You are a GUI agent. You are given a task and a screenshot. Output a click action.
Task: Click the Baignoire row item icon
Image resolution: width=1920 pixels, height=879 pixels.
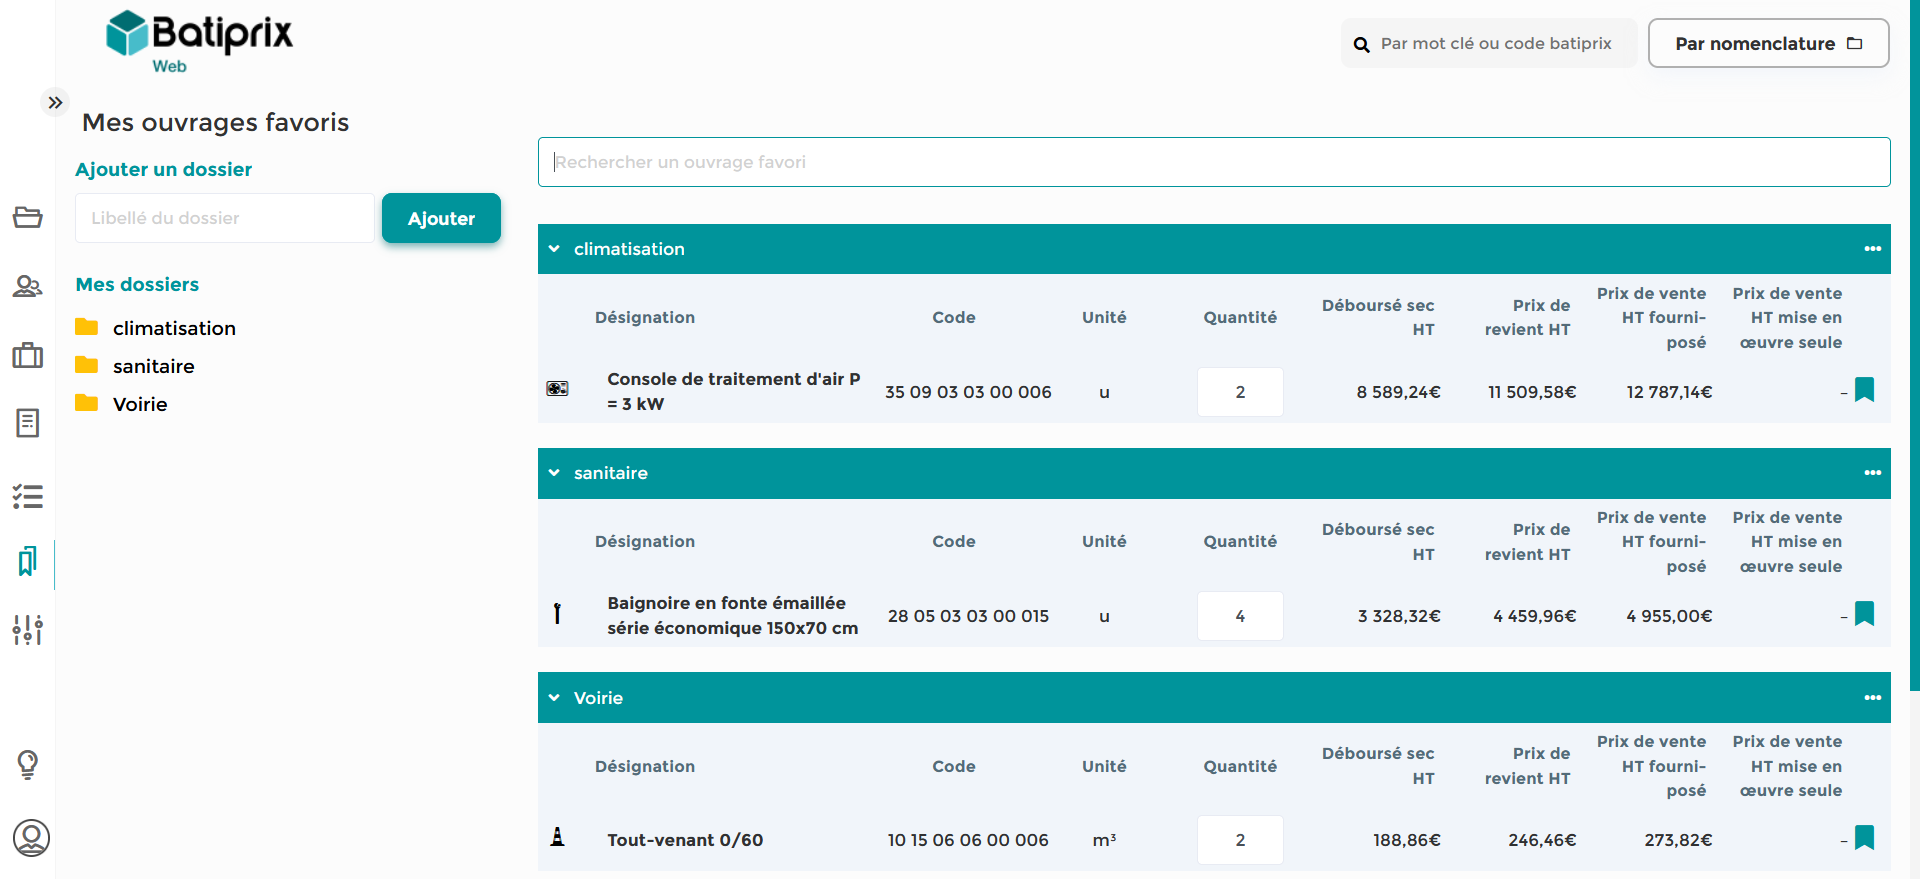tap(557, 613)
